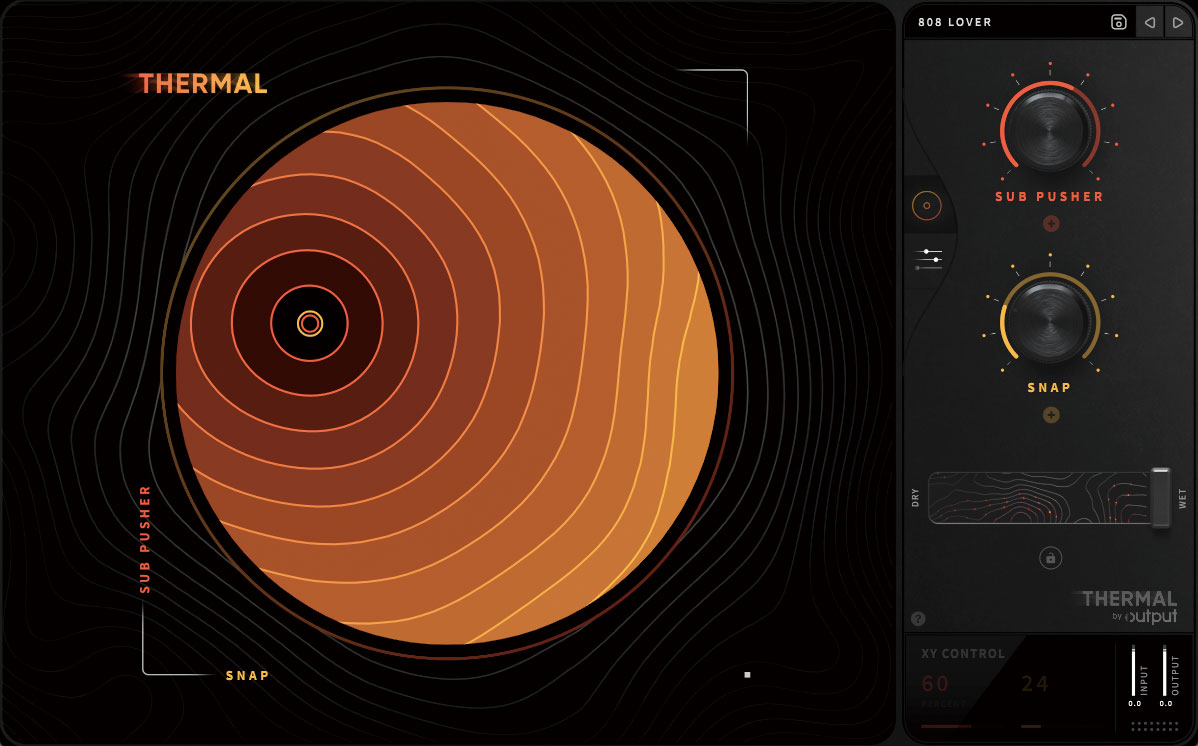Click the plus button below Snap

click(x=1051, y=415)
